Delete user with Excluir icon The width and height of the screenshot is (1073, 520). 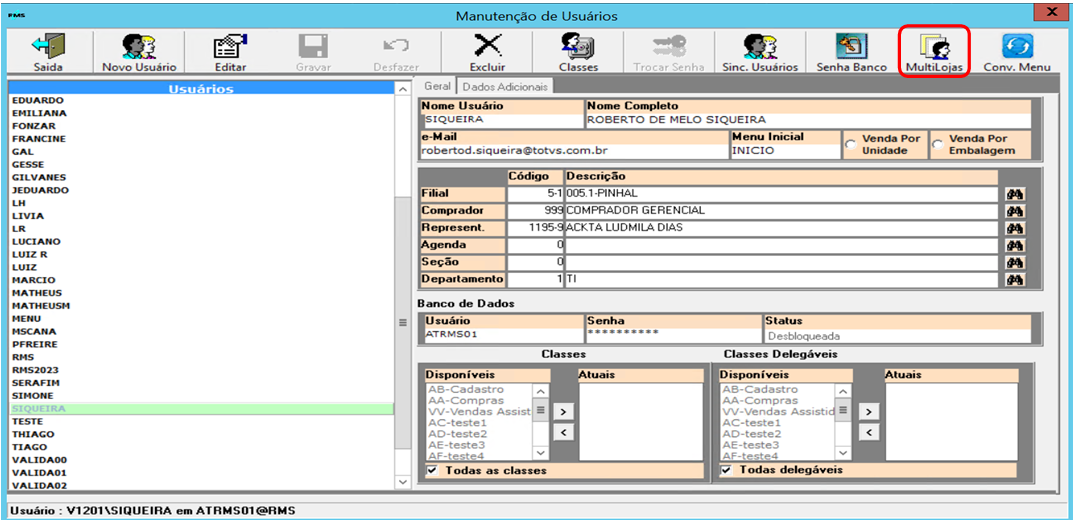(487, 47)
